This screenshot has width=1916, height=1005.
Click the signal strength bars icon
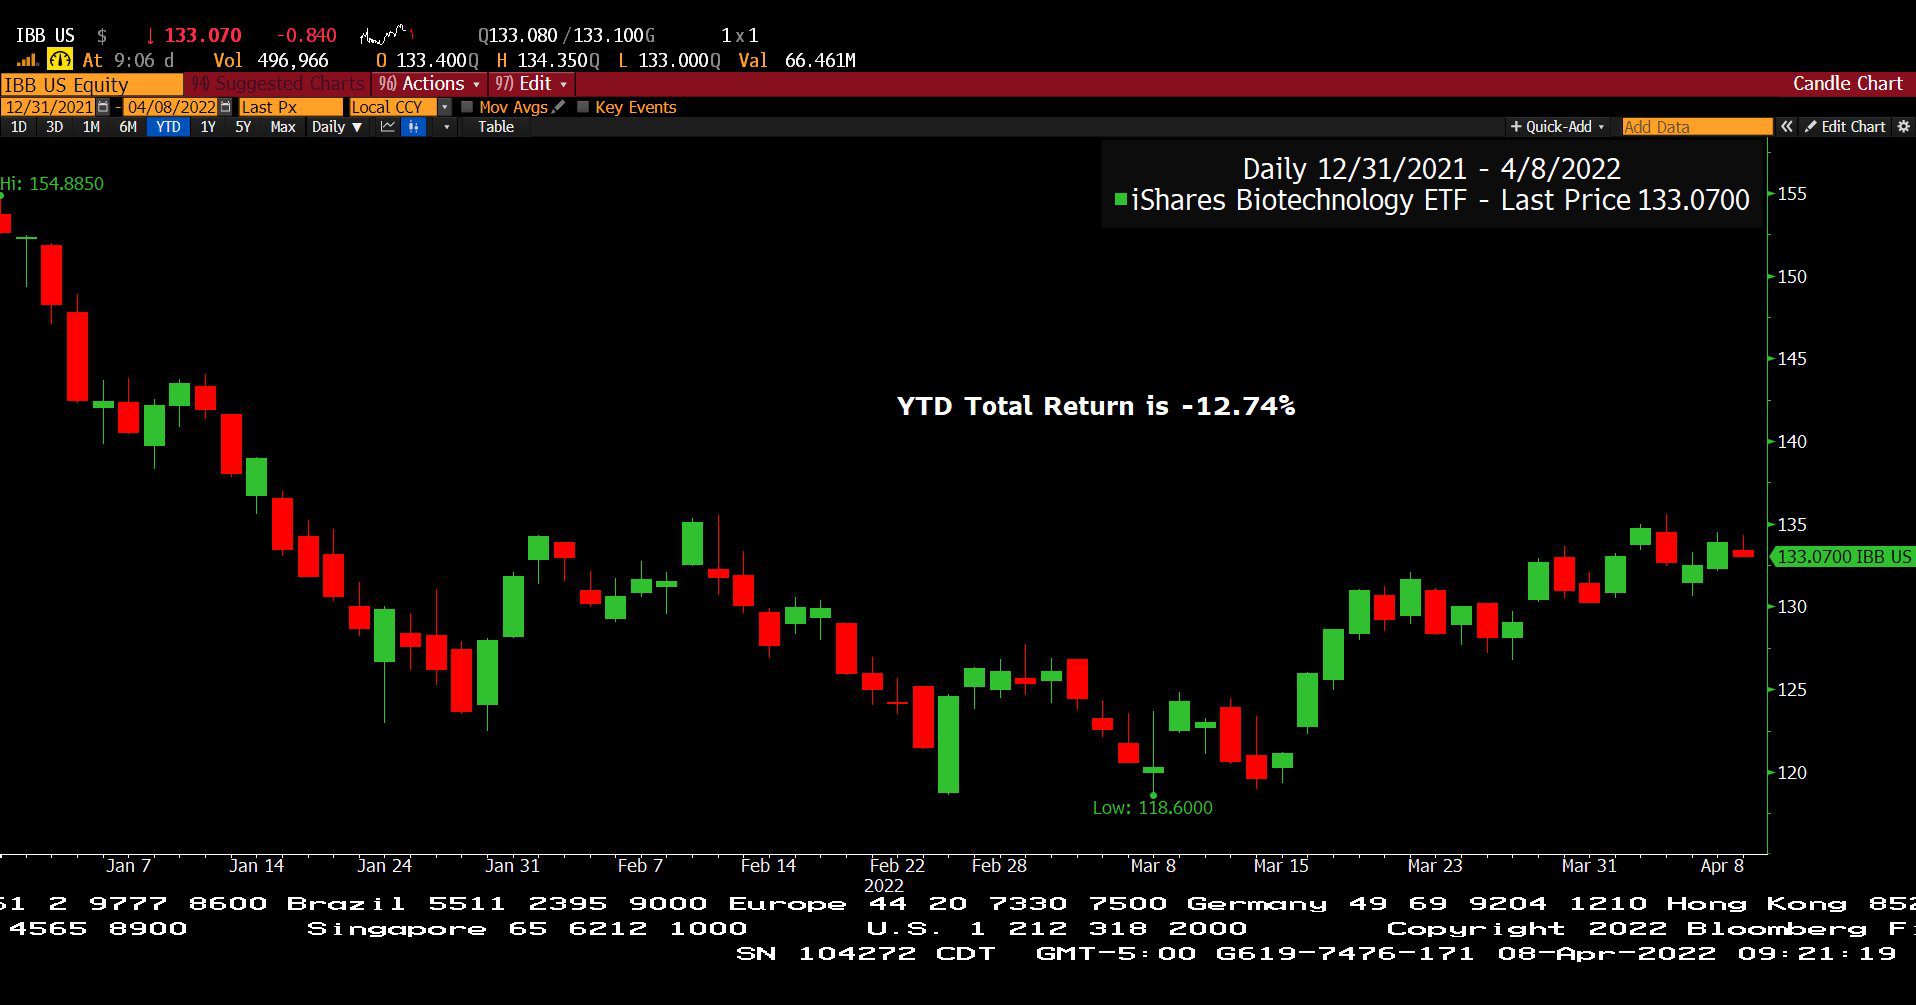click(27, 61)
